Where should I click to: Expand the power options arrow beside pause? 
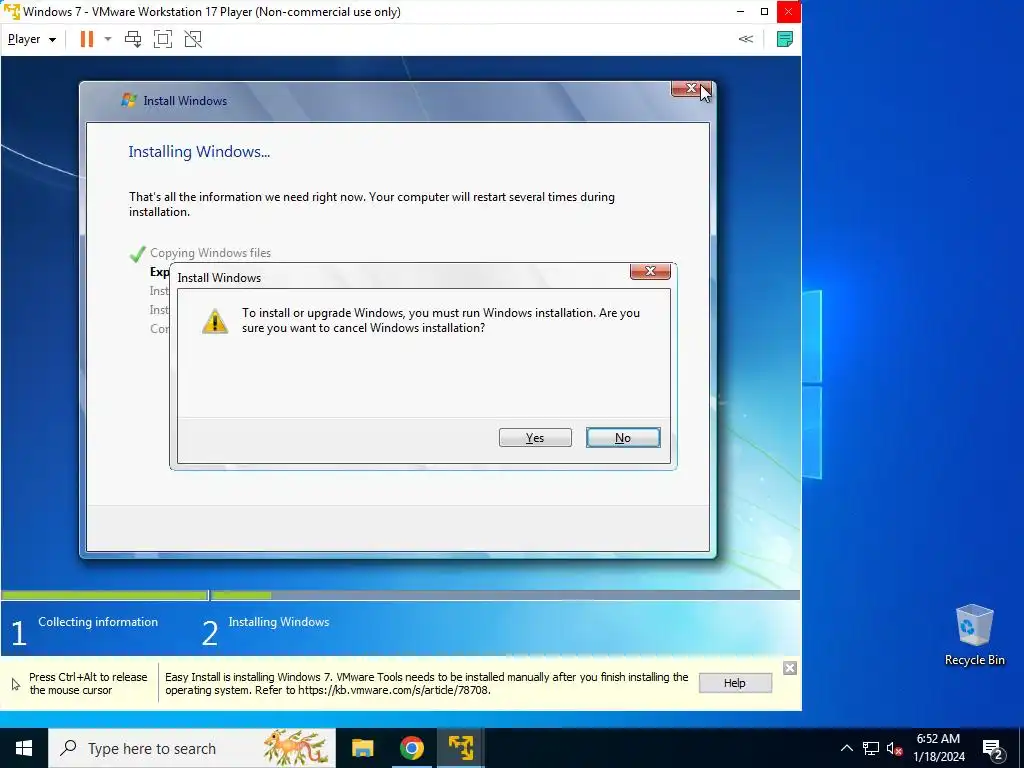[108, 39]
